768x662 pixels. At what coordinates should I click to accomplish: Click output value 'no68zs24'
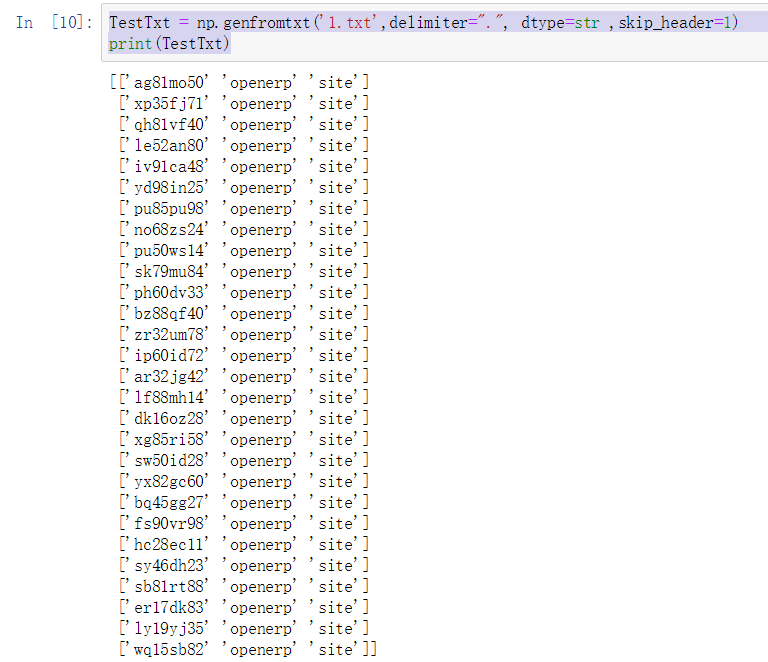[169, 230]
